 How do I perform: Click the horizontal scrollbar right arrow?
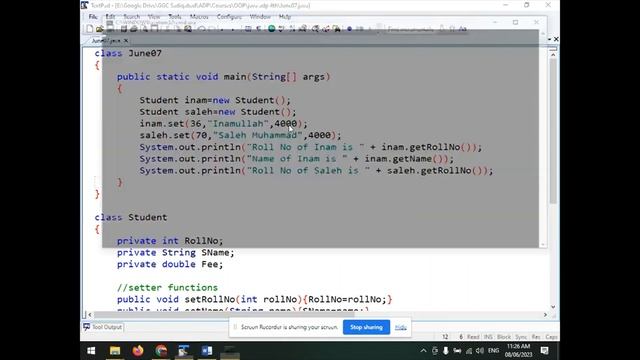[545, 315]
